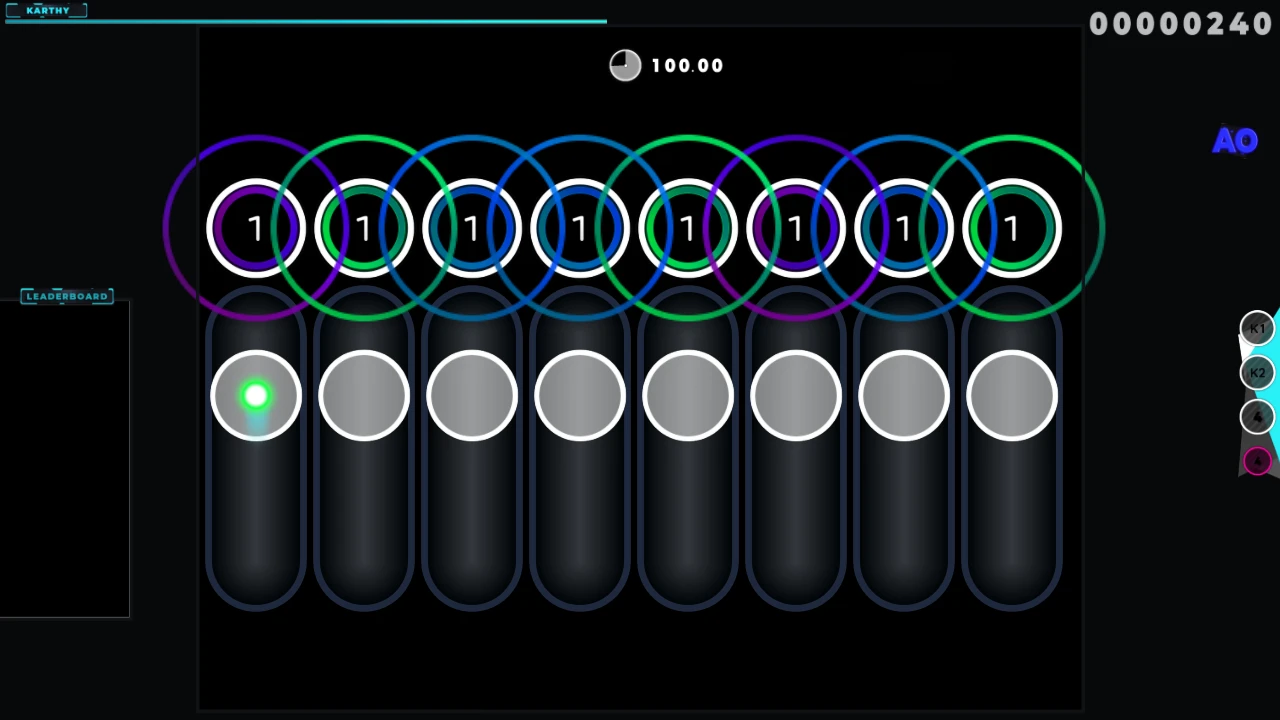
Task: Click the fifth green hit circle
Action: 687,229
